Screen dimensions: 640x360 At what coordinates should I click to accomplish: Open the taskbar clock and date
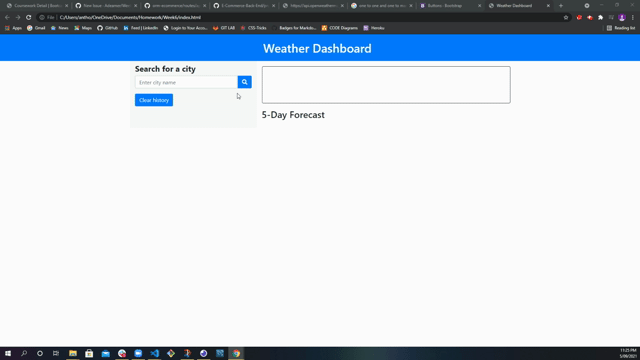pyautogui.click(x=628, y=353)
